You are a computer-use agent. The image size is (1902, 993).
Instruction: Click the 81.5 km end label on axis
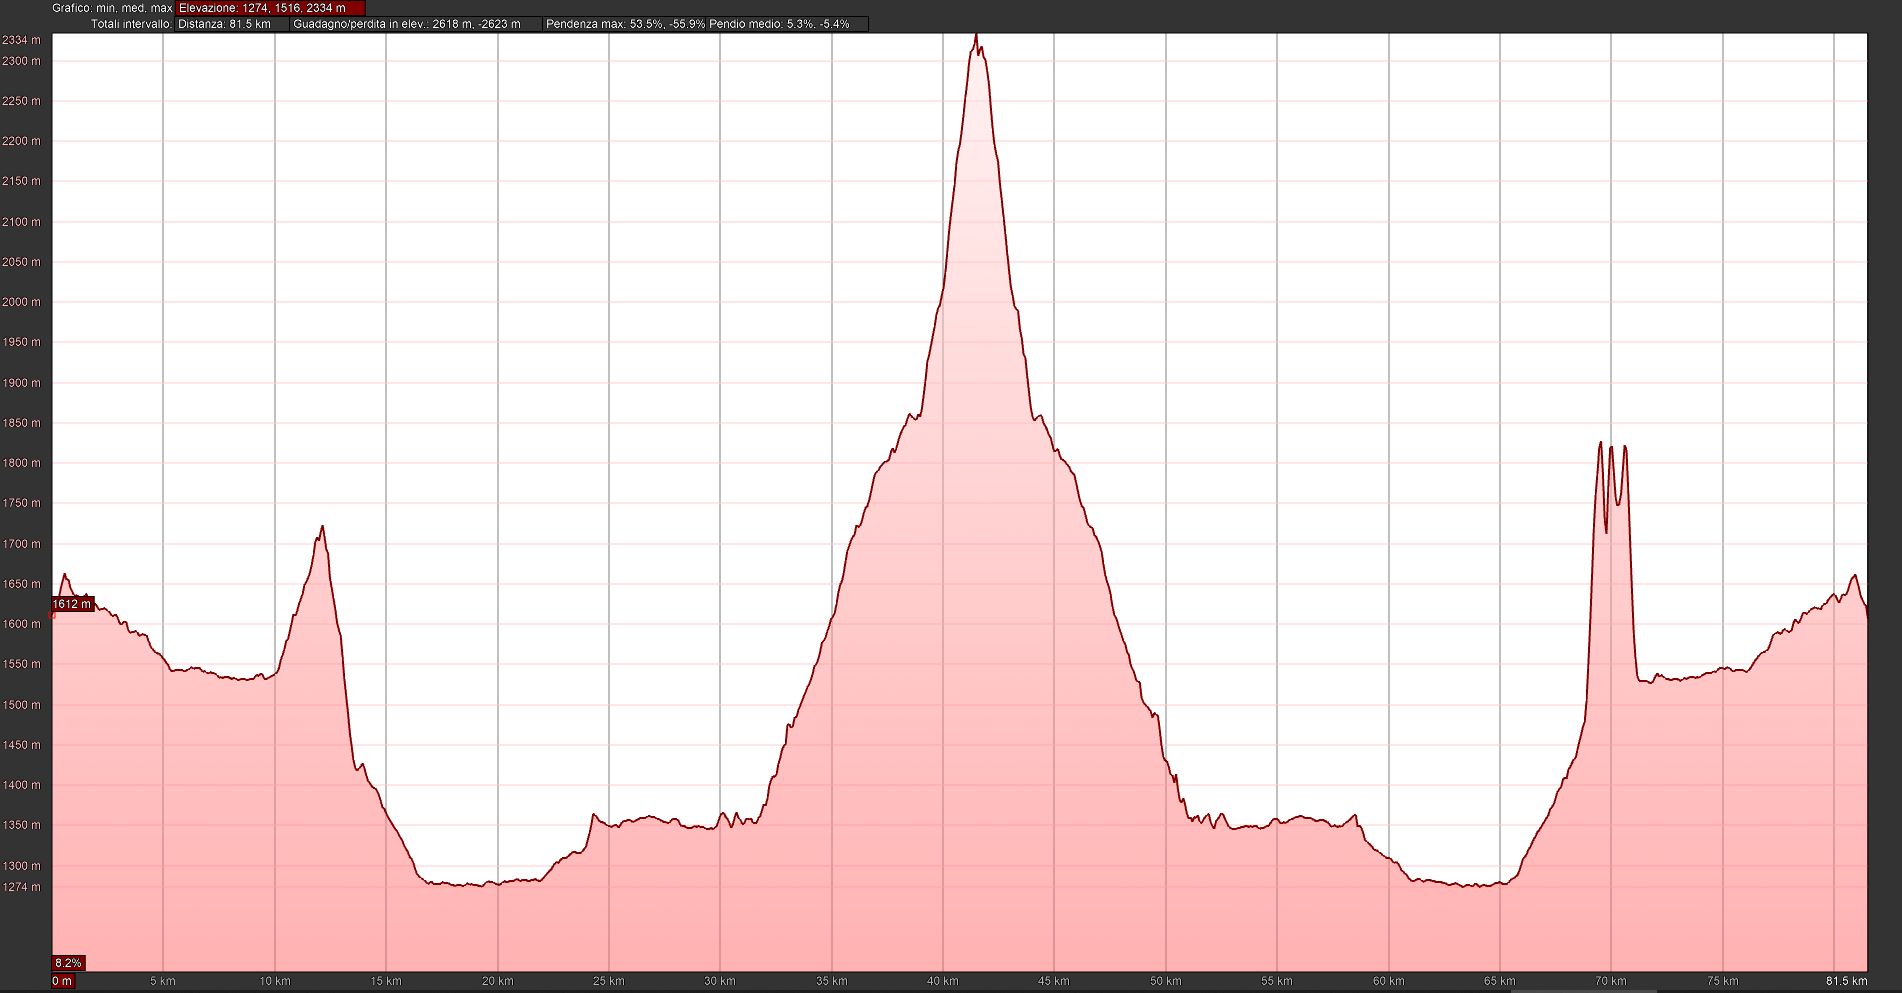(x=1846, y=981)
